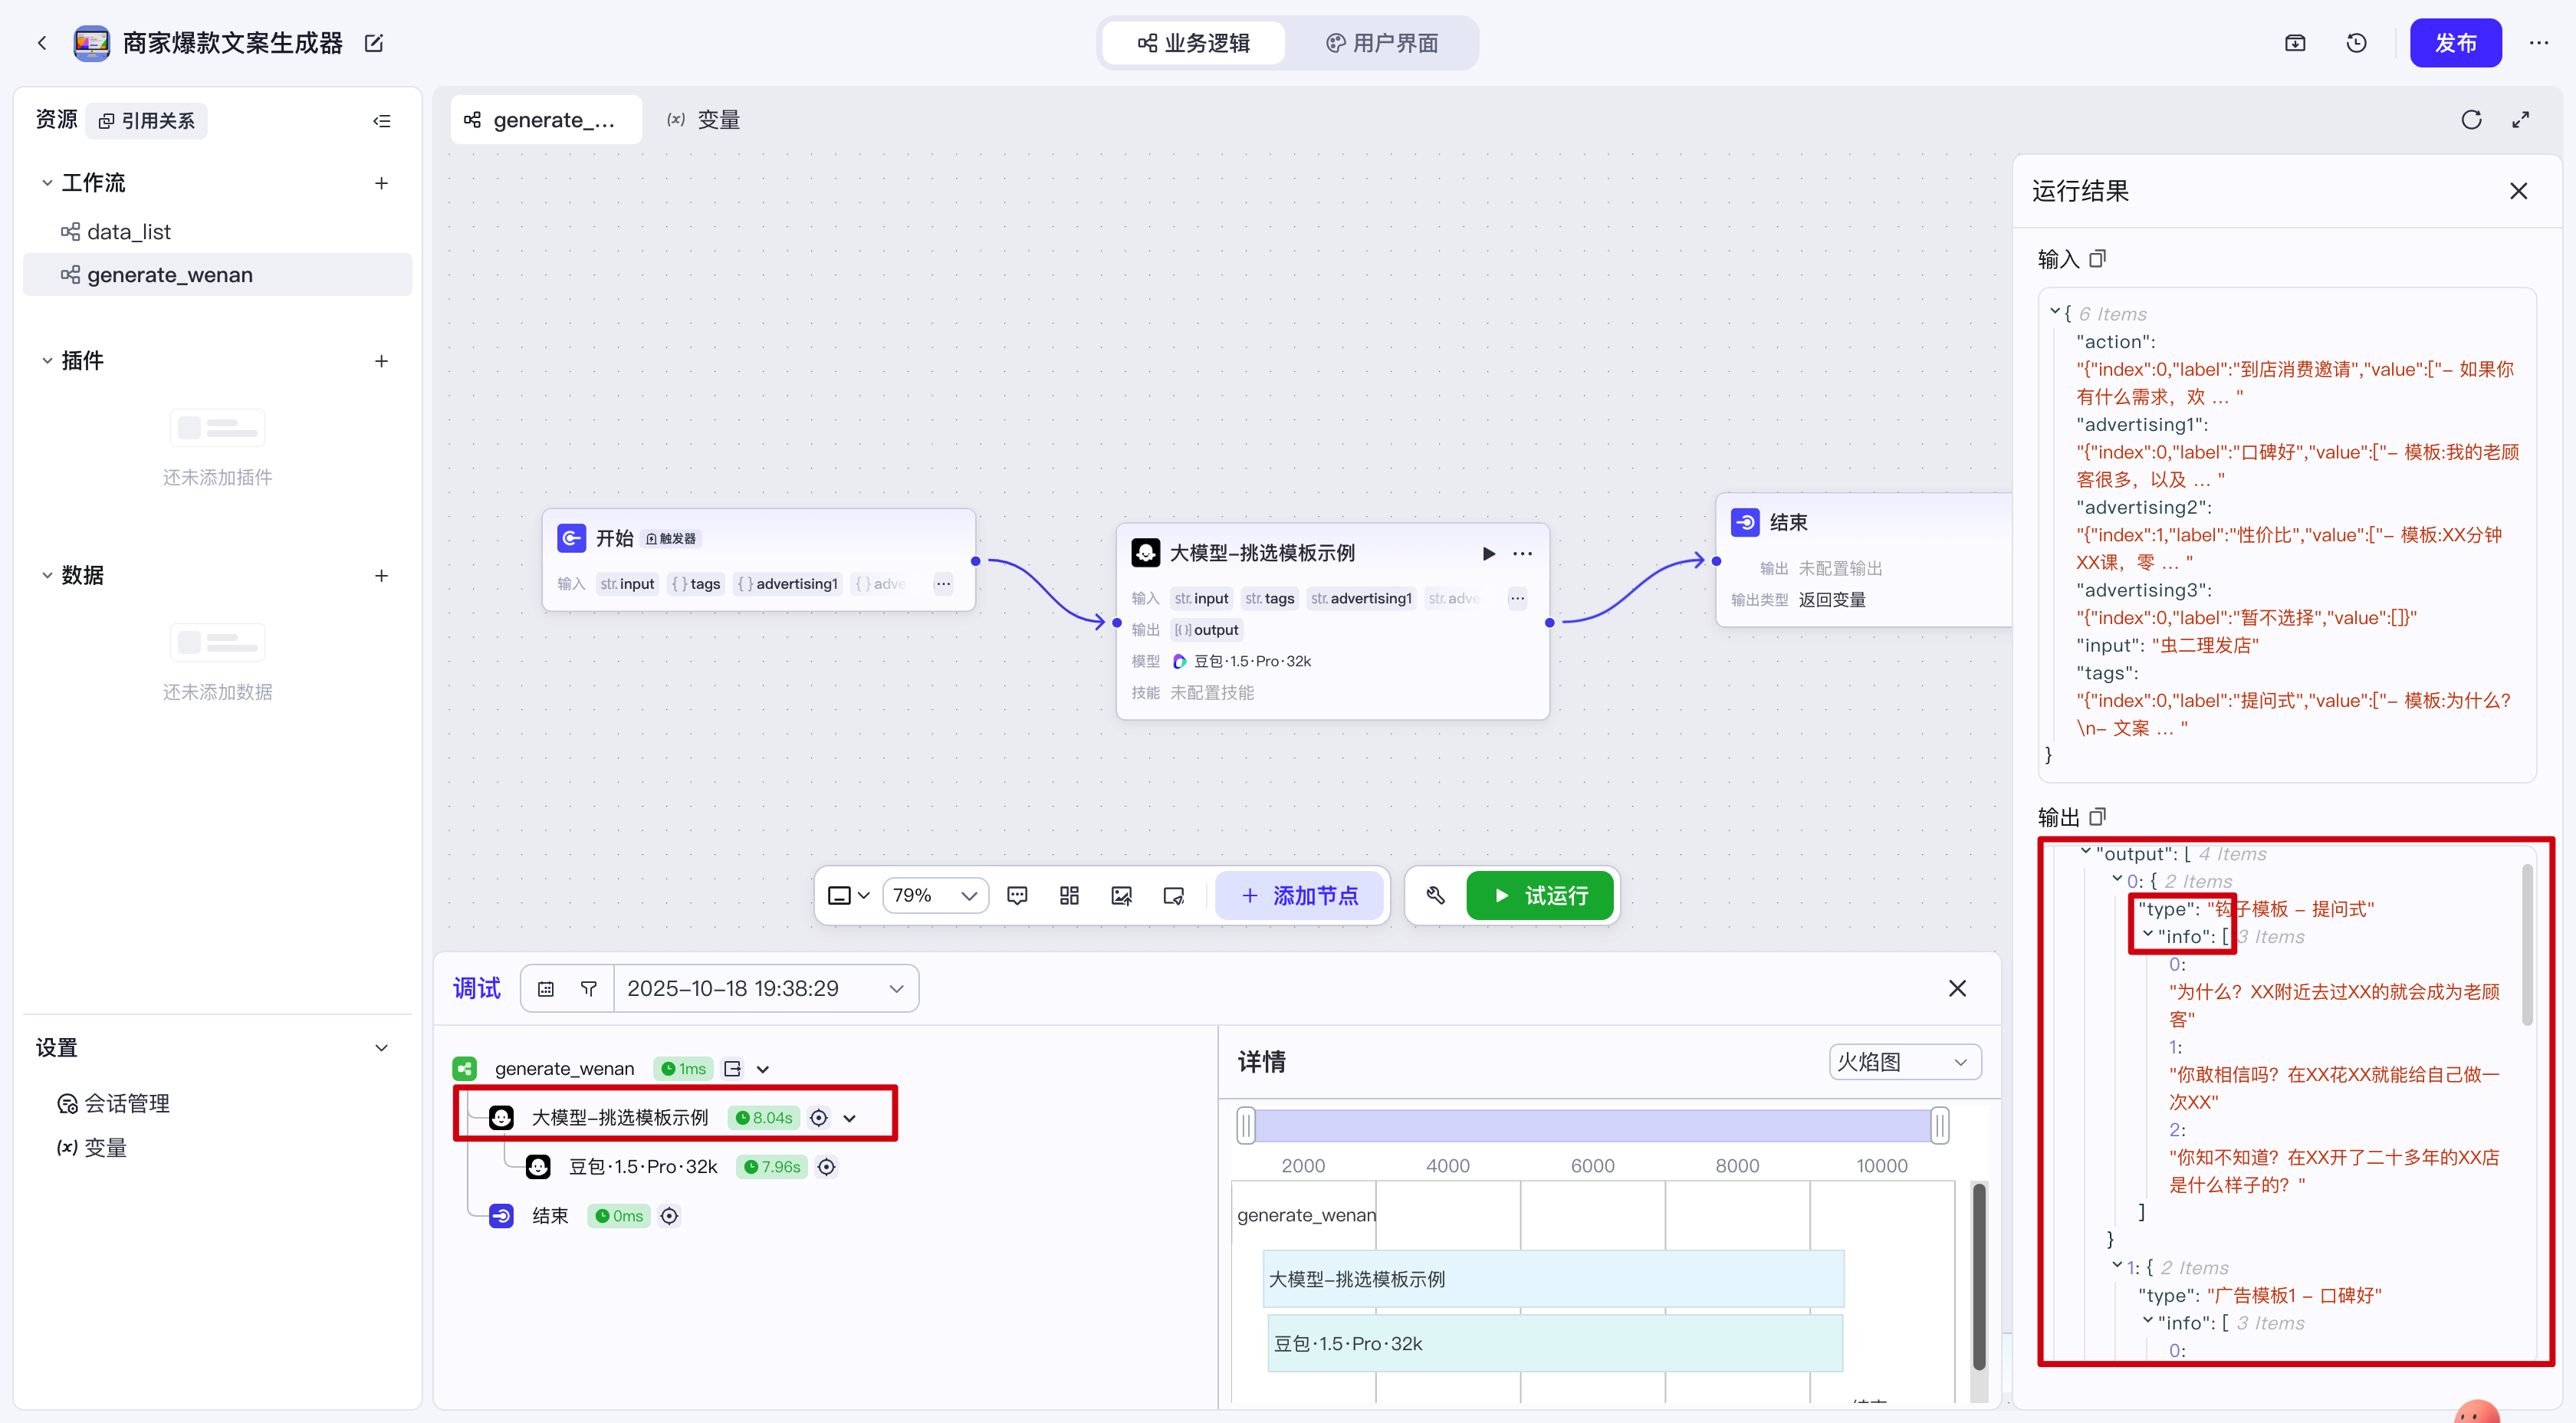
Task: Click the canvas refresh icon
Action: point(2471,120)
